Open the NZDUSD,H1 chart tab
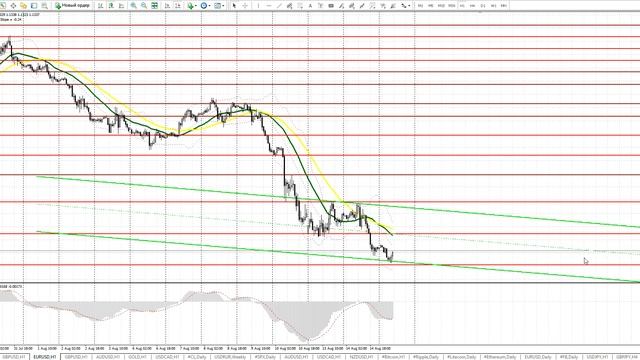This screenshot has height=360, width=640. pyautogui.click(x=362, y=357)
